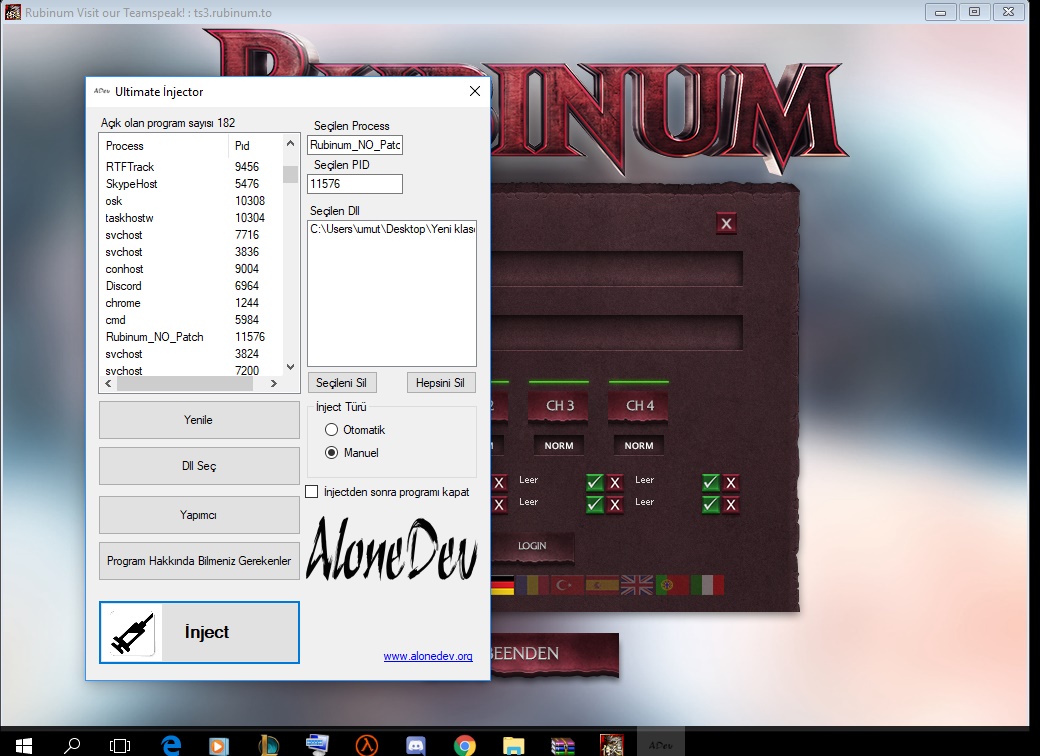
Task: Click rightmost green checkmark in upper Leer row
Action: pyautogui.click(x=710, y=482)
